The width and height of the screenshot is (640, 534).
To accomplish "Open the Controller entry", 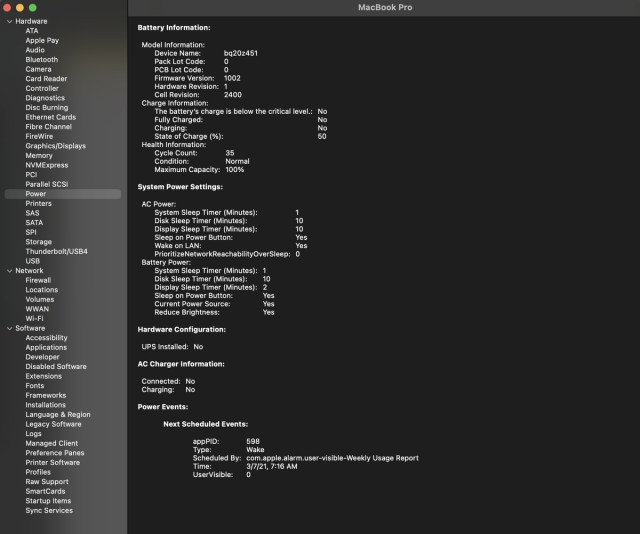I will 42,89.
